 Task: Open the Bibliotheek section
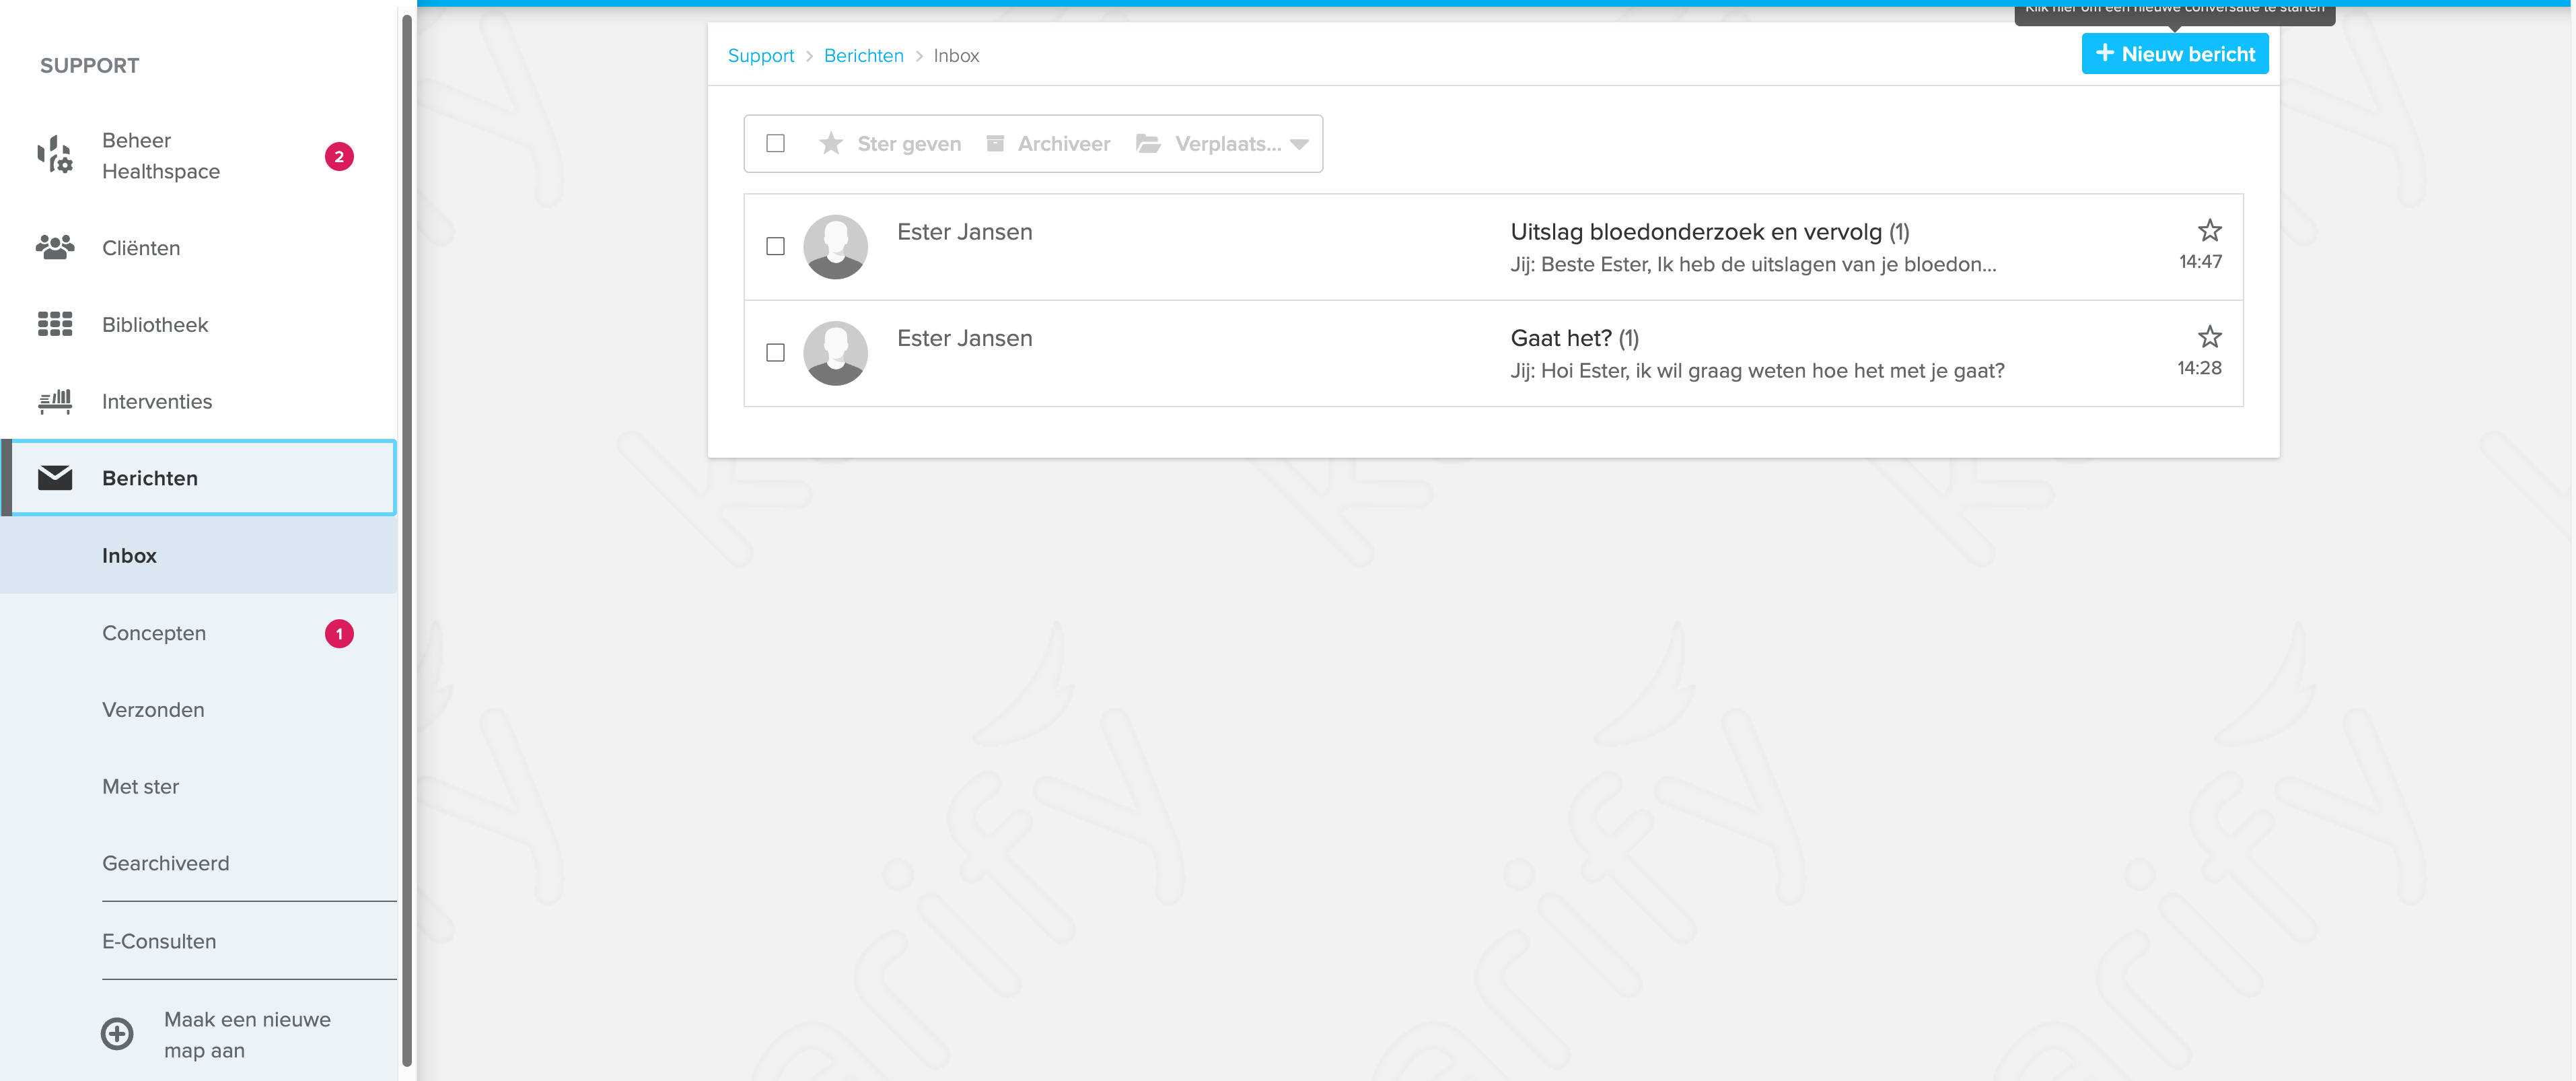199,324
